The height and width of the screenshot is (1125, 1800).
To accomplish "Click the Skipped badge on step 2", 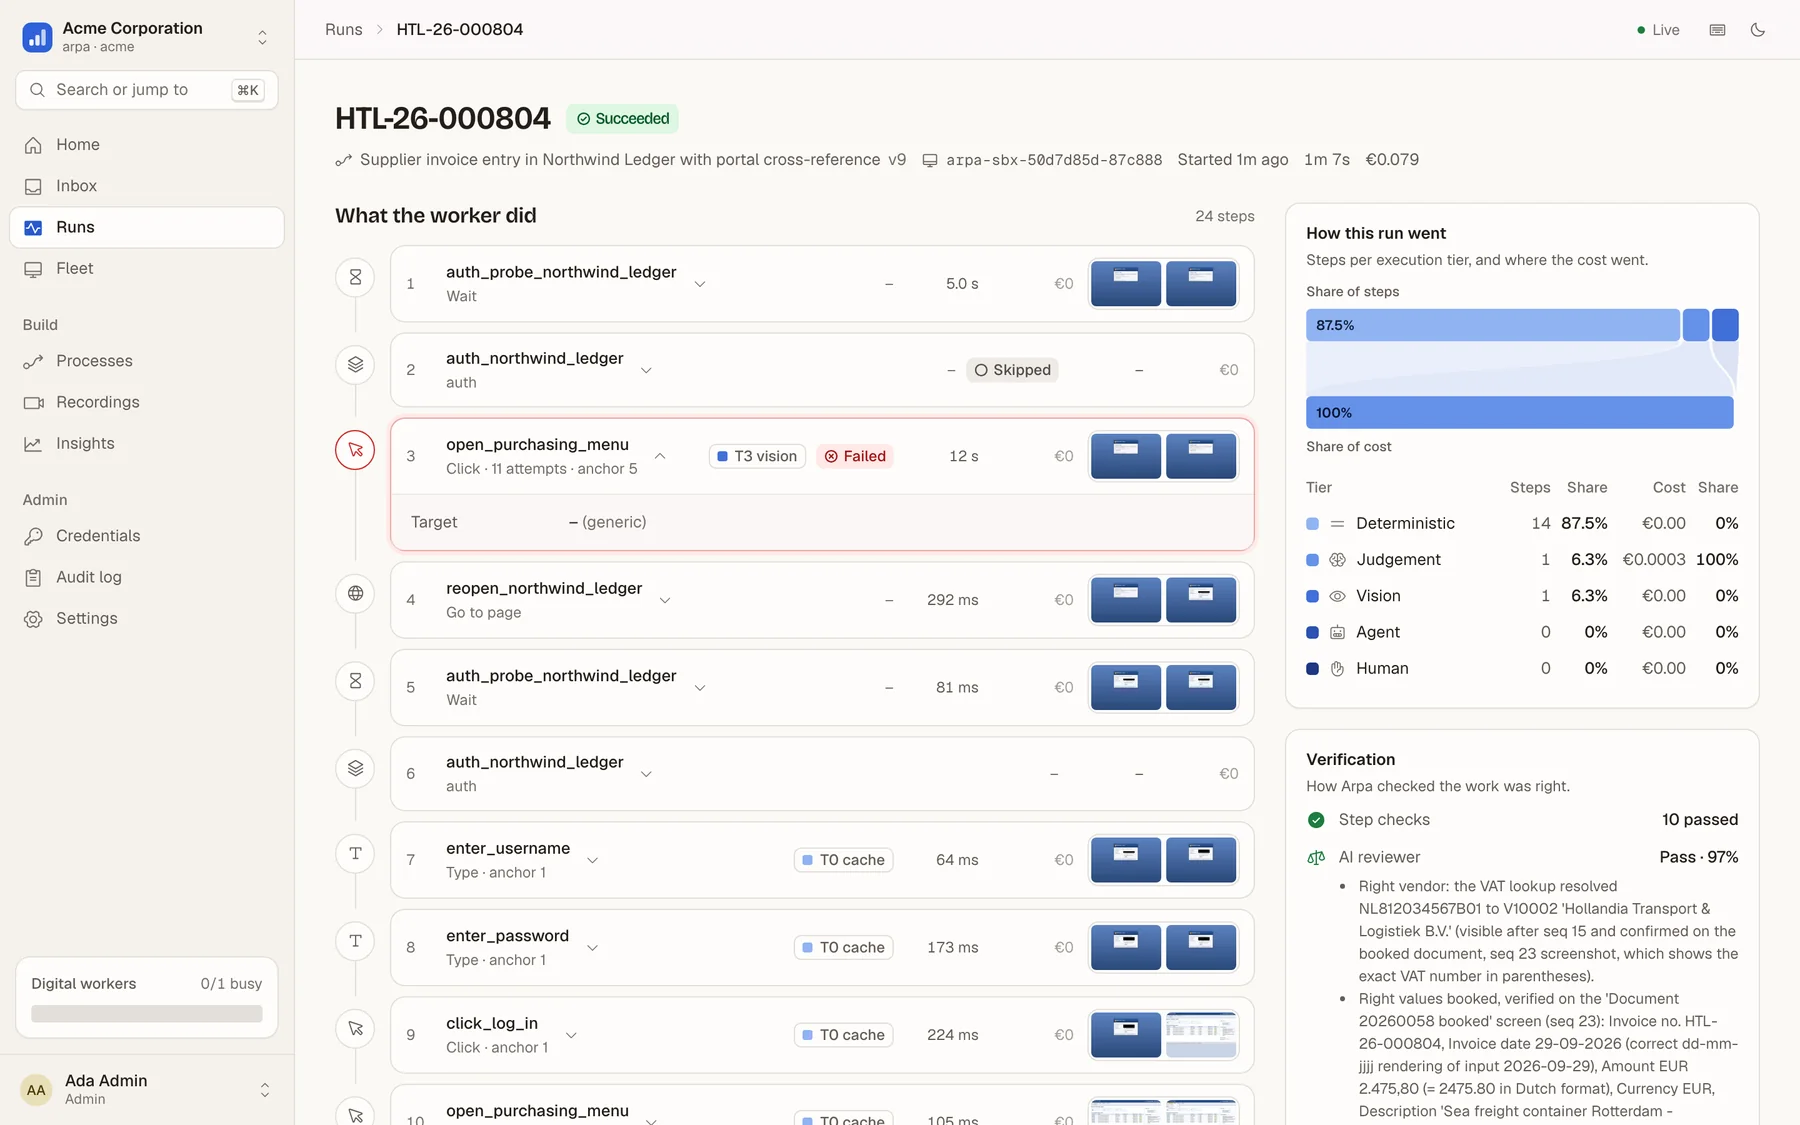I will [1012, 370].
